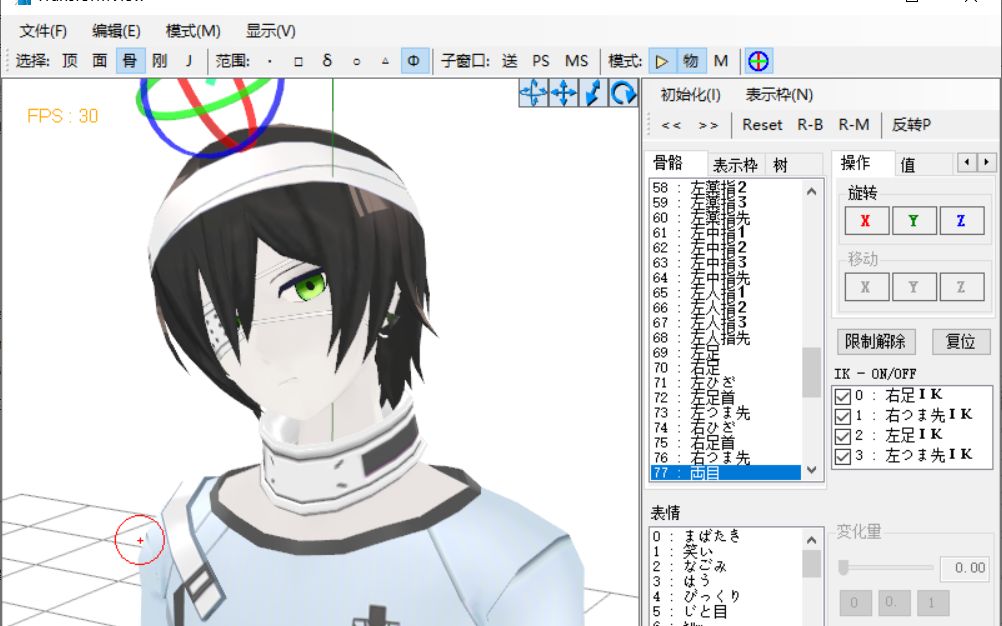Click the 复位 reset button

click(960, 341)
